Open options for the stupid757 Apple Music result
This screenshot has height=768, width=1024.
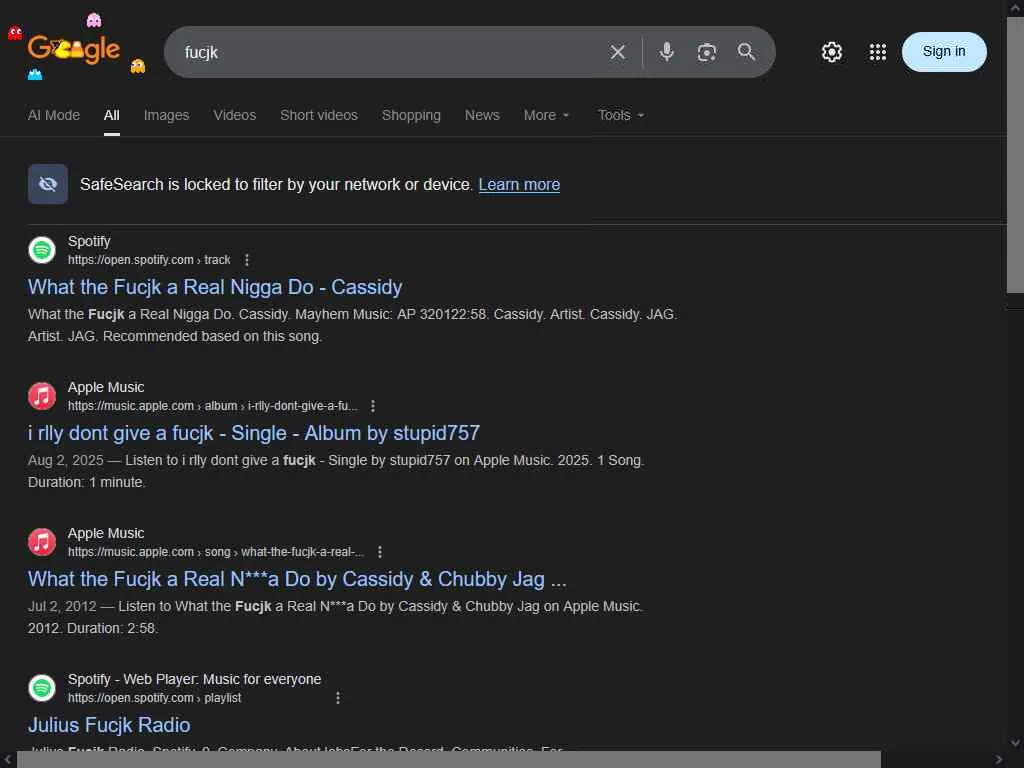pyautogui.click(x=373, y=406)
